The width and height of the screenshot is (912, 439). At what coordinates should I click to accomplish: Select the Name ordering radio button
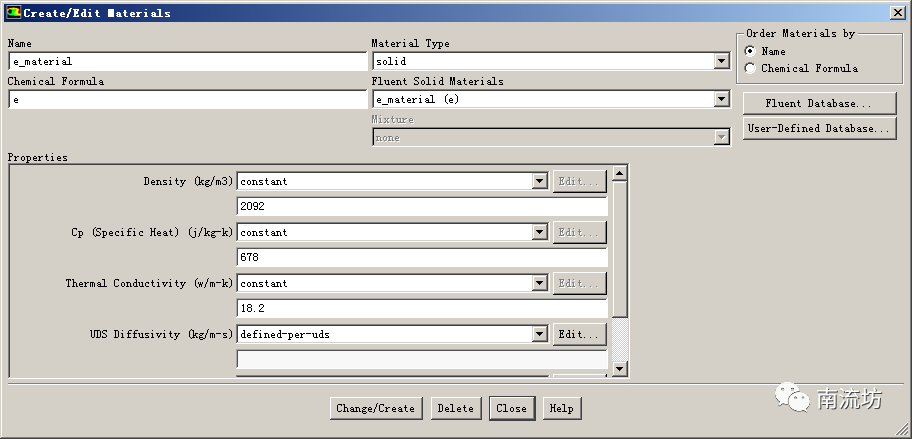(x=750, y=51)
